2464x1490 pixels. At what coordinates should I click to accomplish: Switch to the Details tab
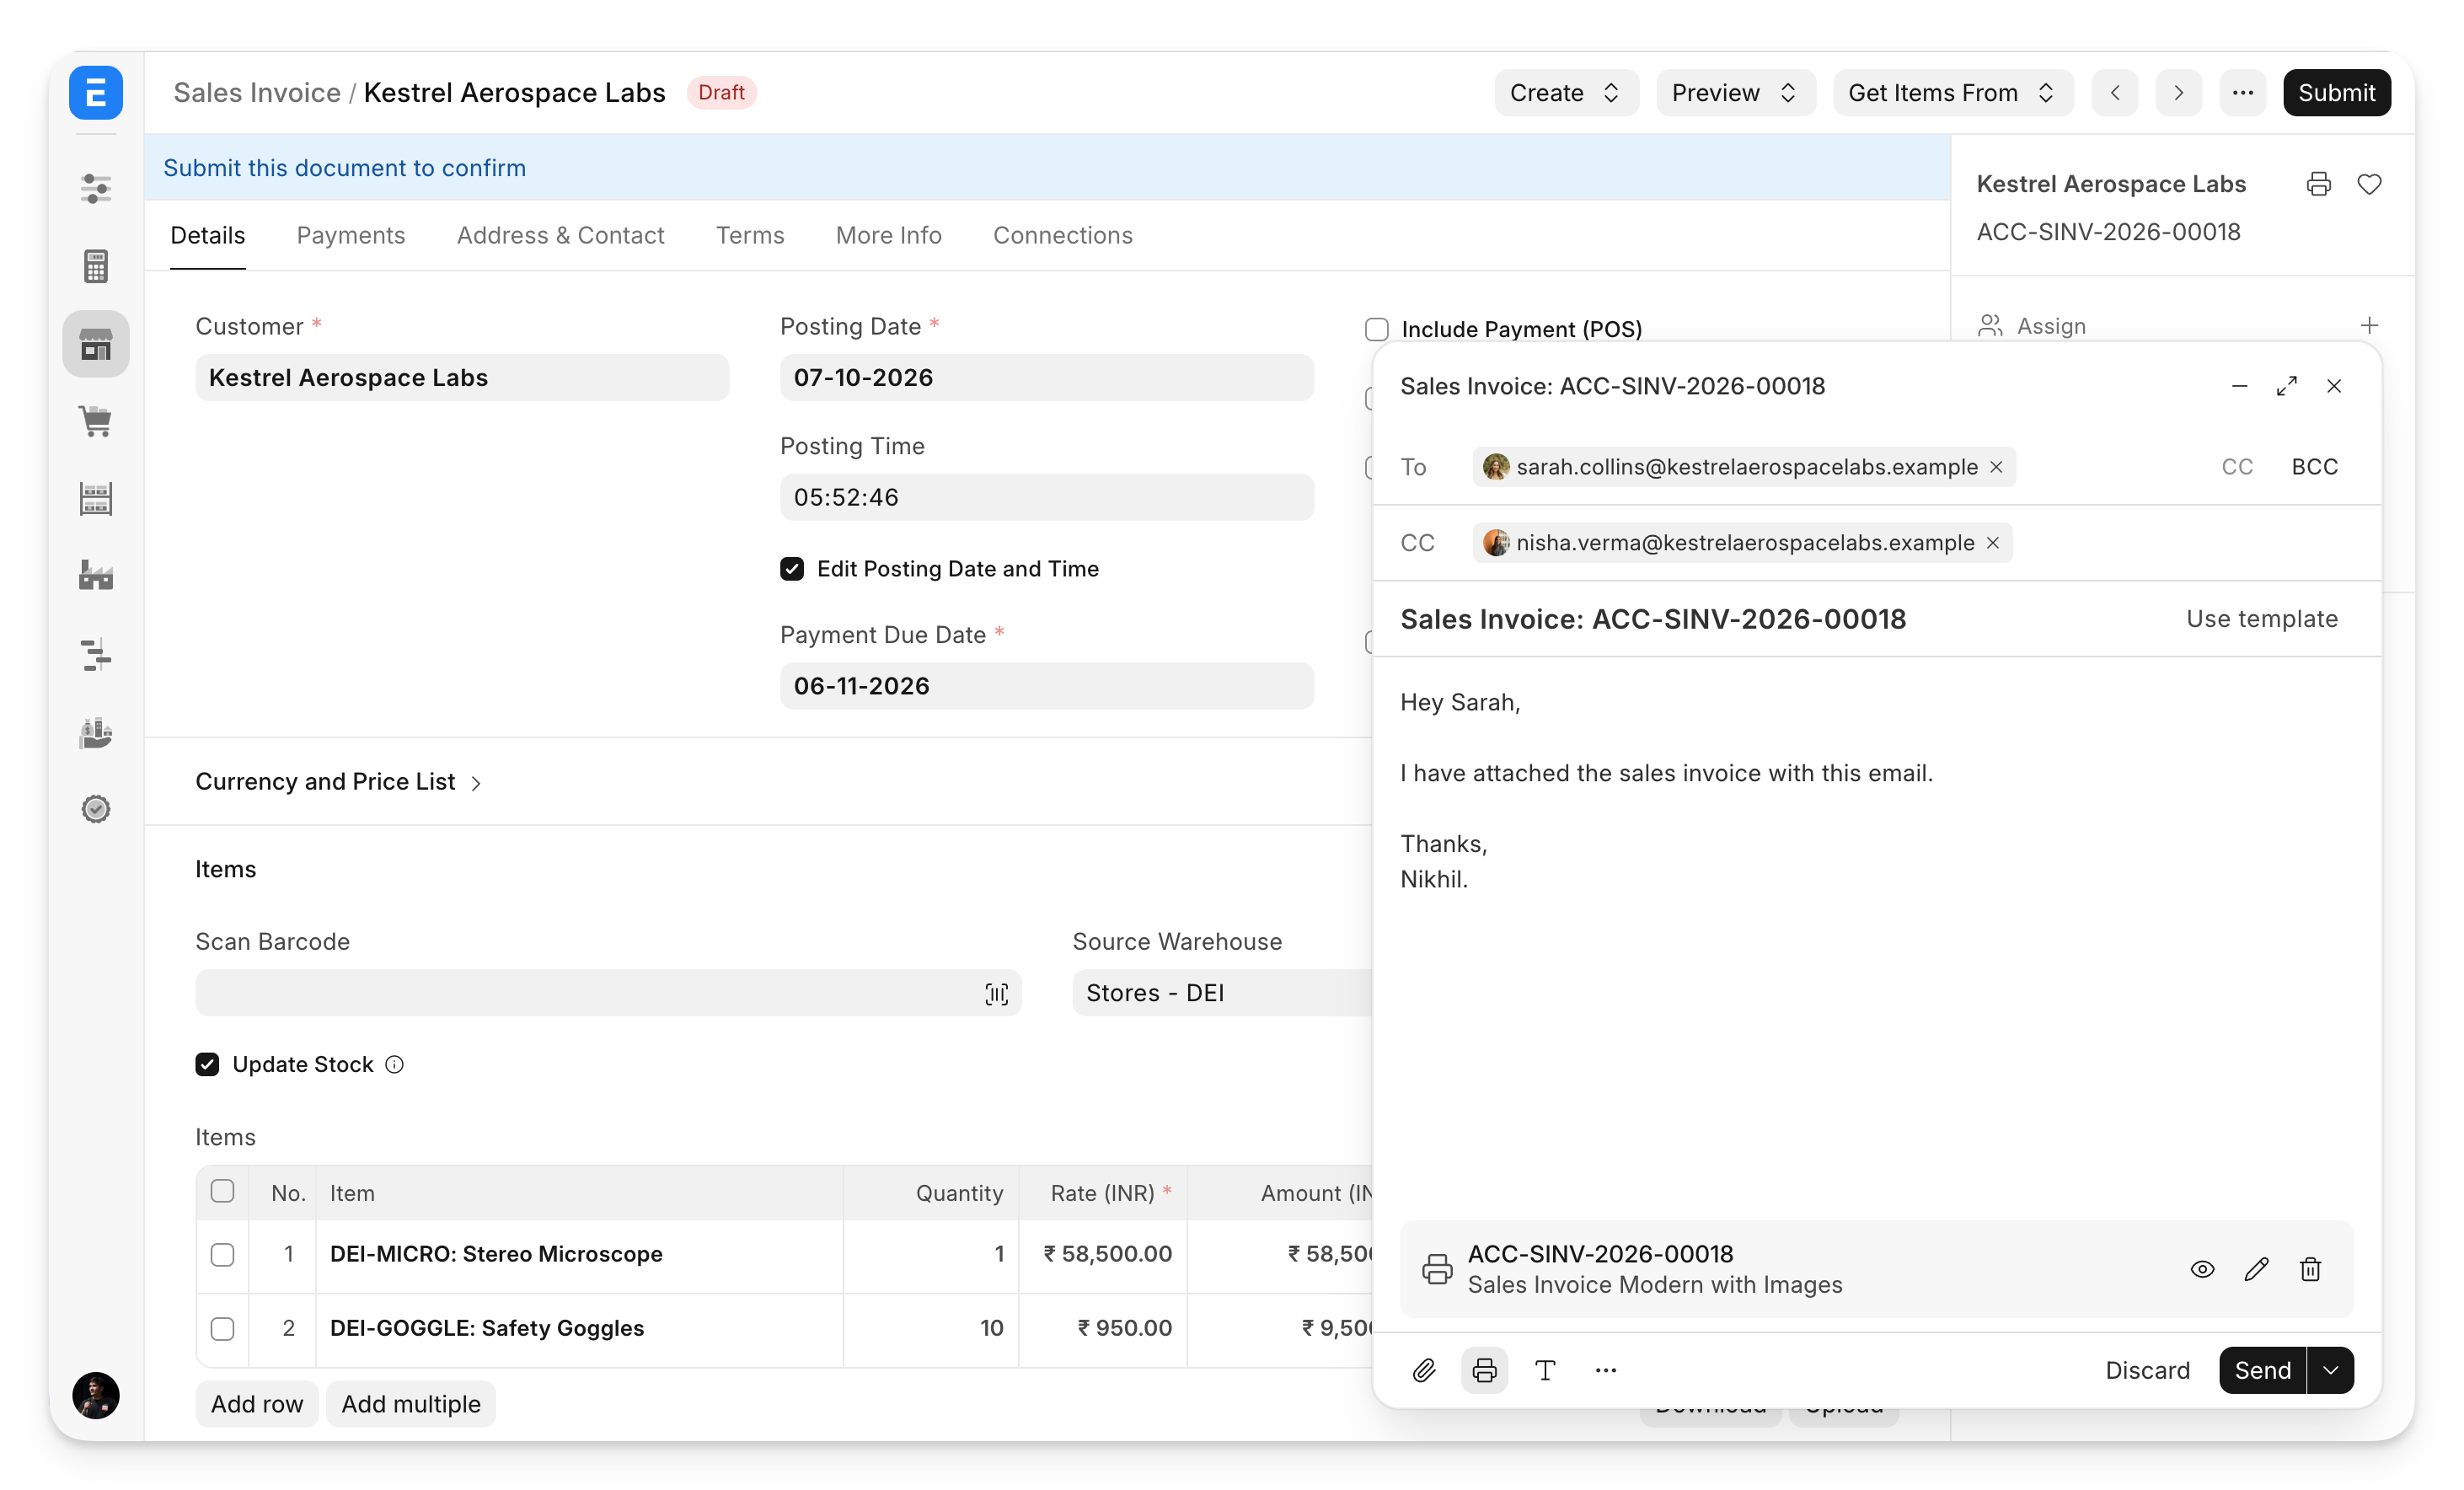coord(207,235)
